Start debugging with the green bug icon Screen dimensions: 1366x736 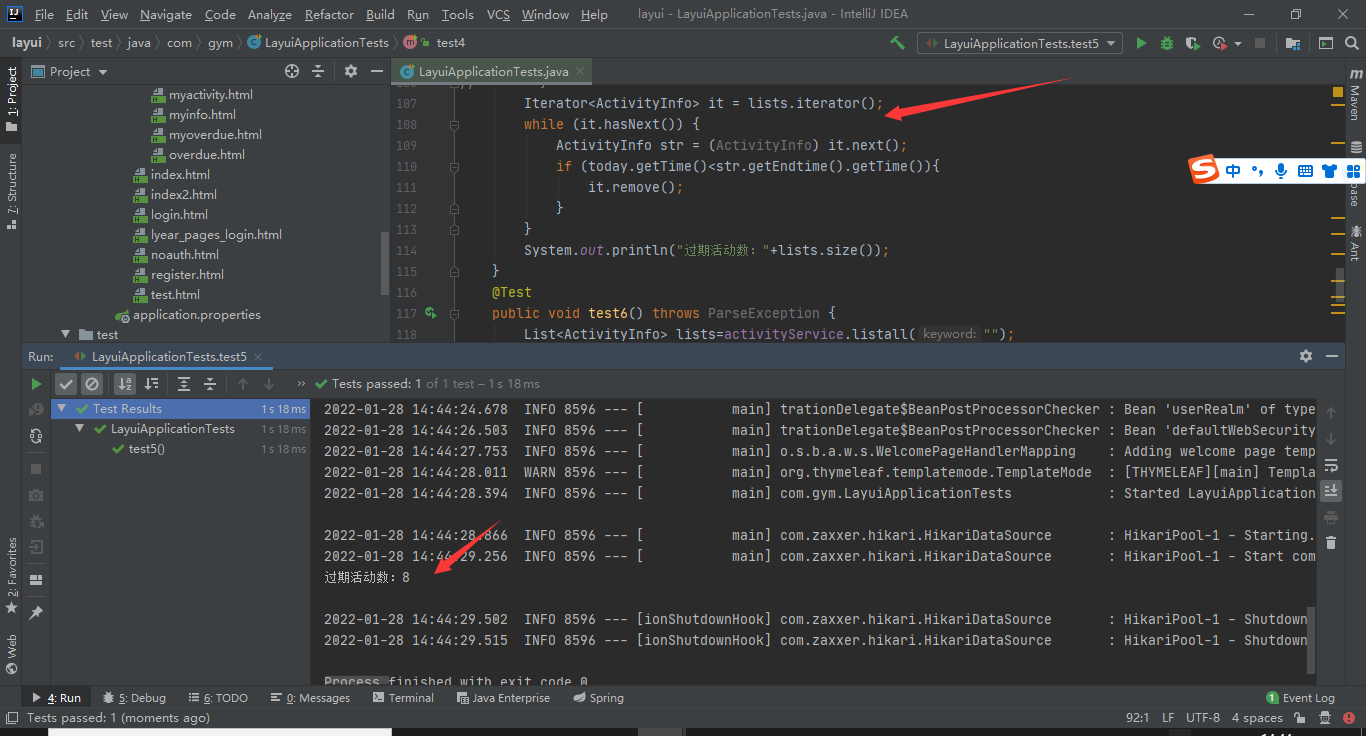(1167, 43)
